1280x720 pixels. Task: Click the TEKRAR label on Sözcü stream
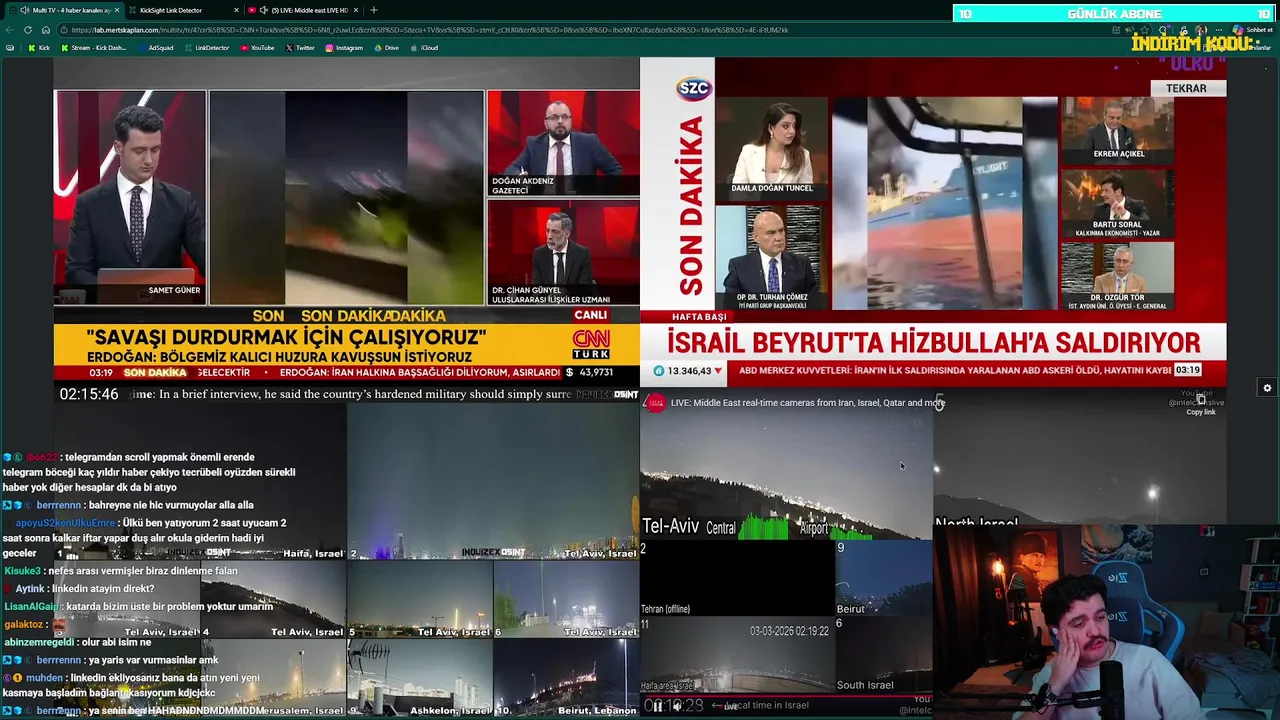1186,88
